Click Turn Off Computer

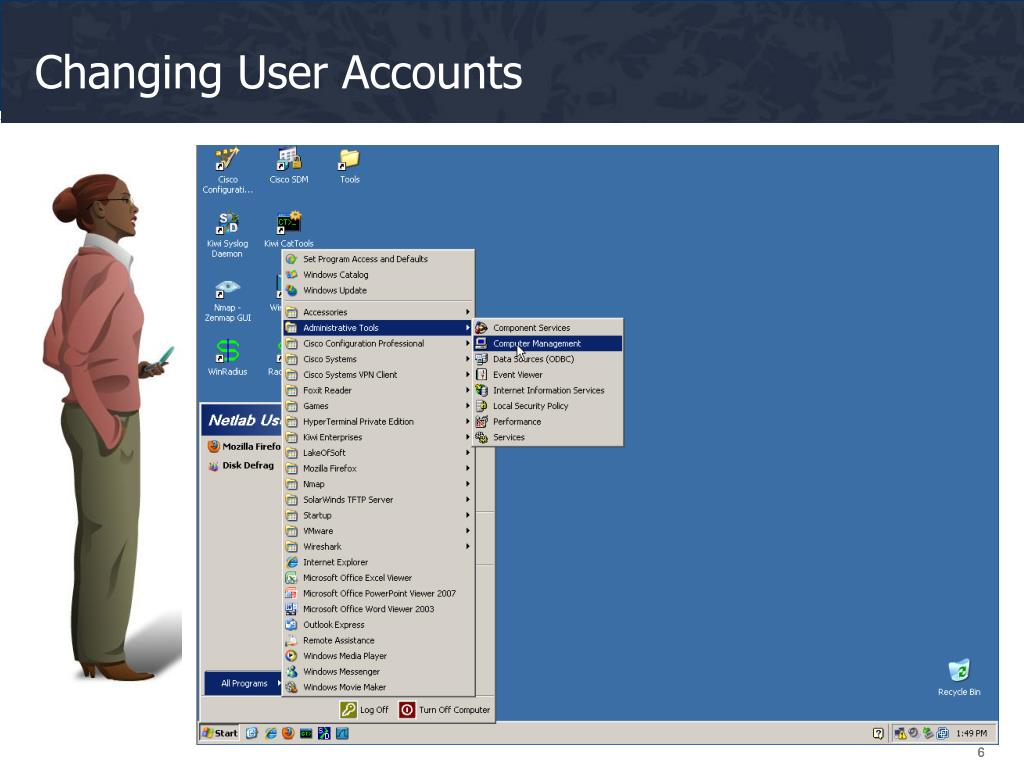click(x=445, y=710)
